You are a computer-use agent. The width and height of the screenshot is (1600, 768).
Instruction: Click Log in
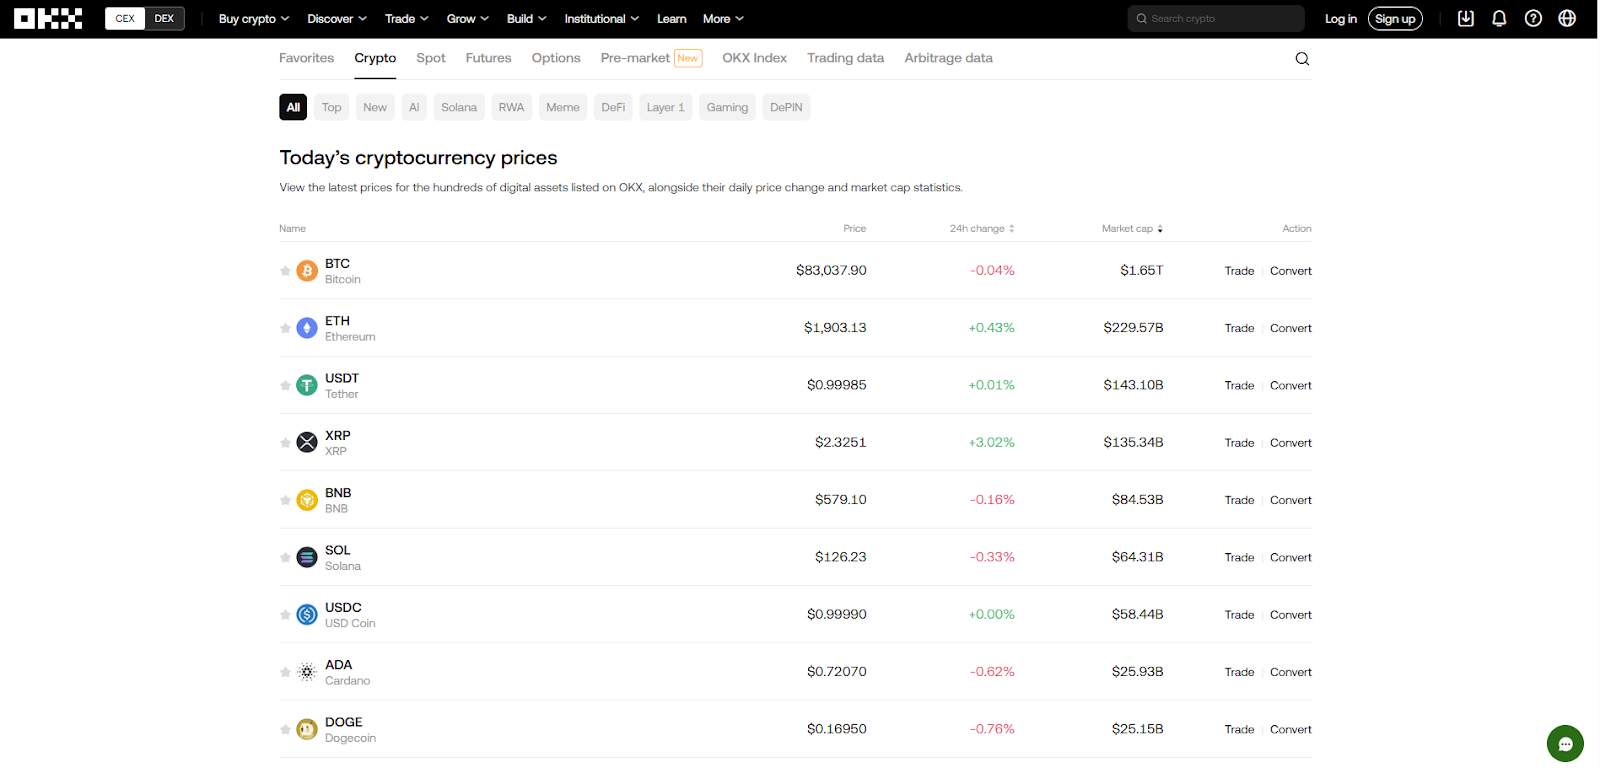pos(1341,18)
